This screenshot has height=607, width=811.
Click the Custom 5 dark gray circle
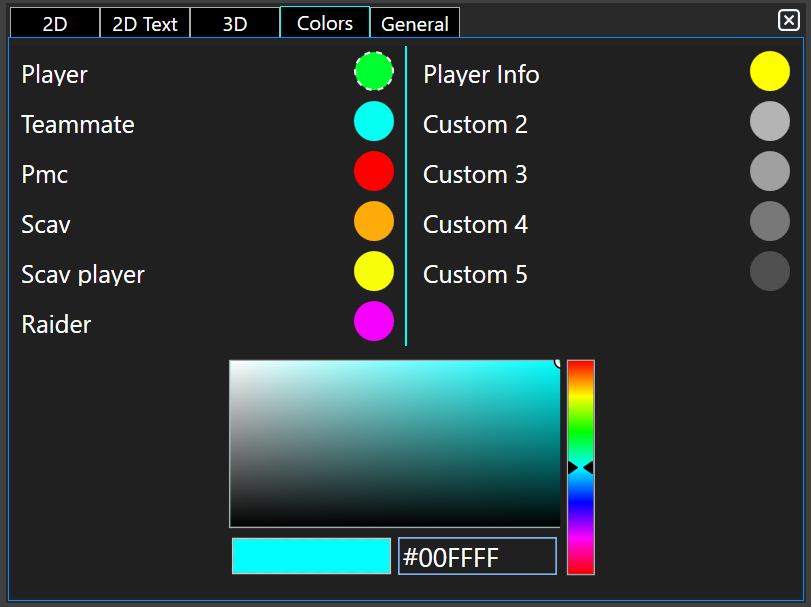tap(770, 271)
